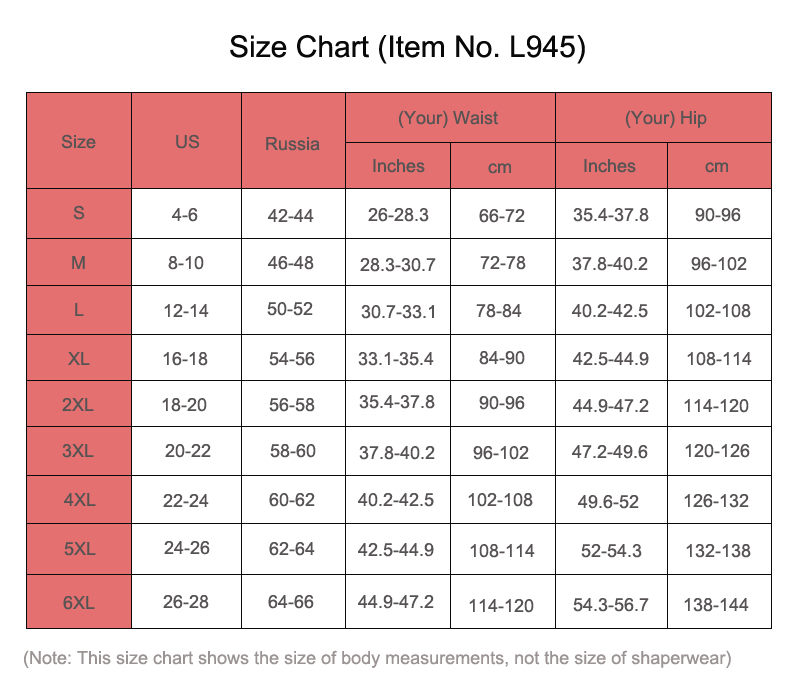Select the M size row label
800x692 pixels.
click(78, 262)
